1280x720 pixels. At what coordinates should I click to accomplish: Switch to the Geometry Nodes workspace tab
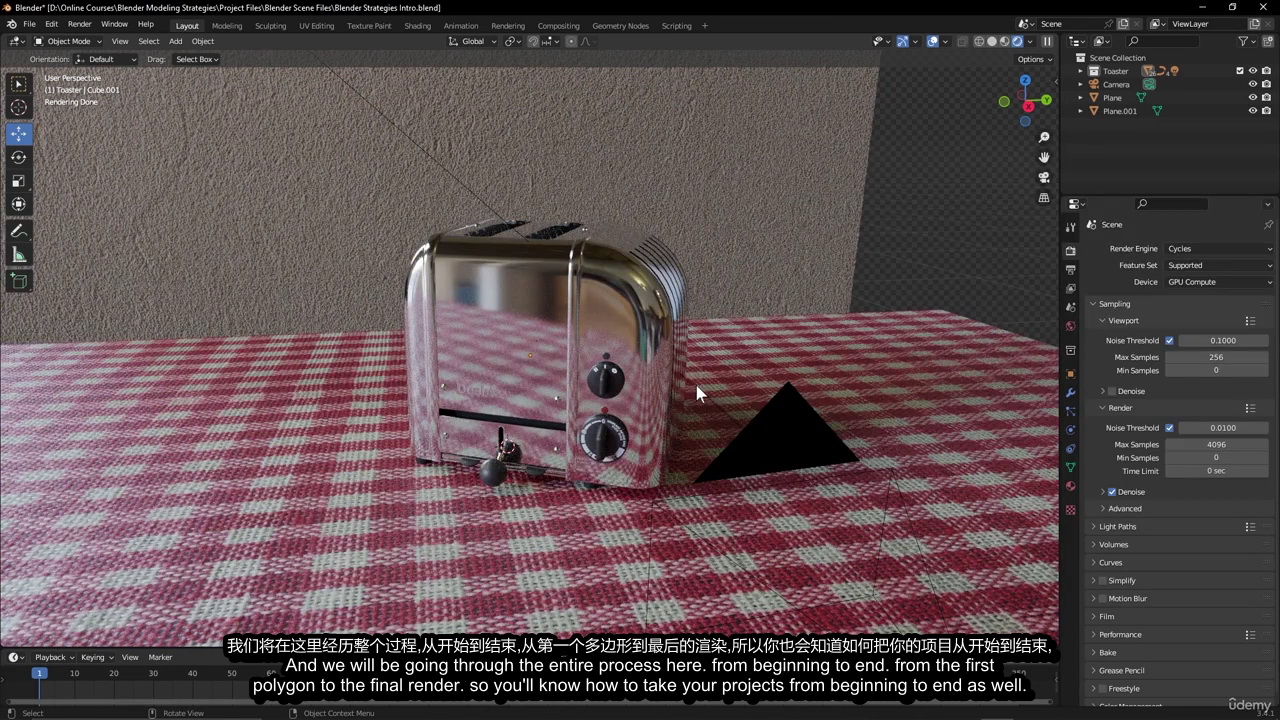[x=620, y=26]
